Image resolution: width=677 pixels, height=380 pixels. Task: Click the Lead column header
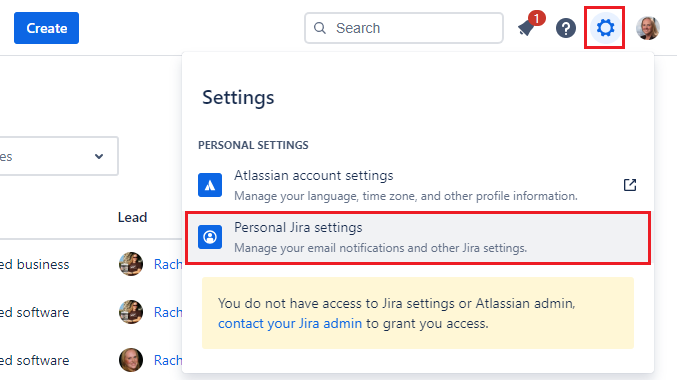133,217
